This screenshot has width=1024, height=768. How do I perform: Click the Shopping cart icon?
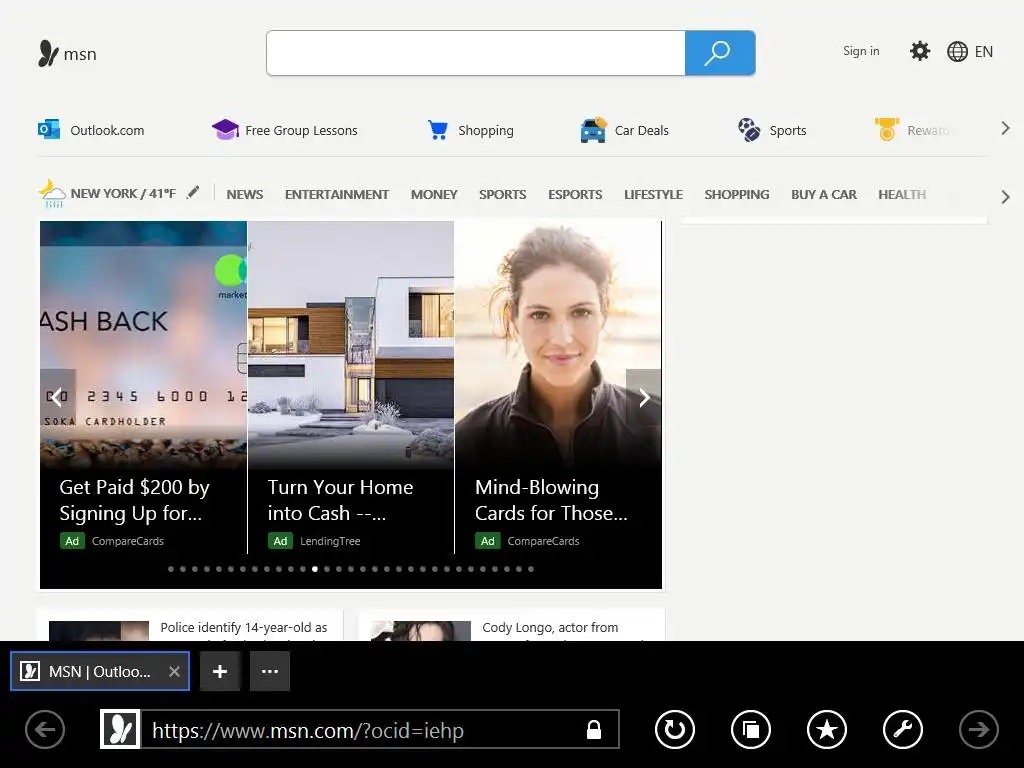click(x=438, y=130)
